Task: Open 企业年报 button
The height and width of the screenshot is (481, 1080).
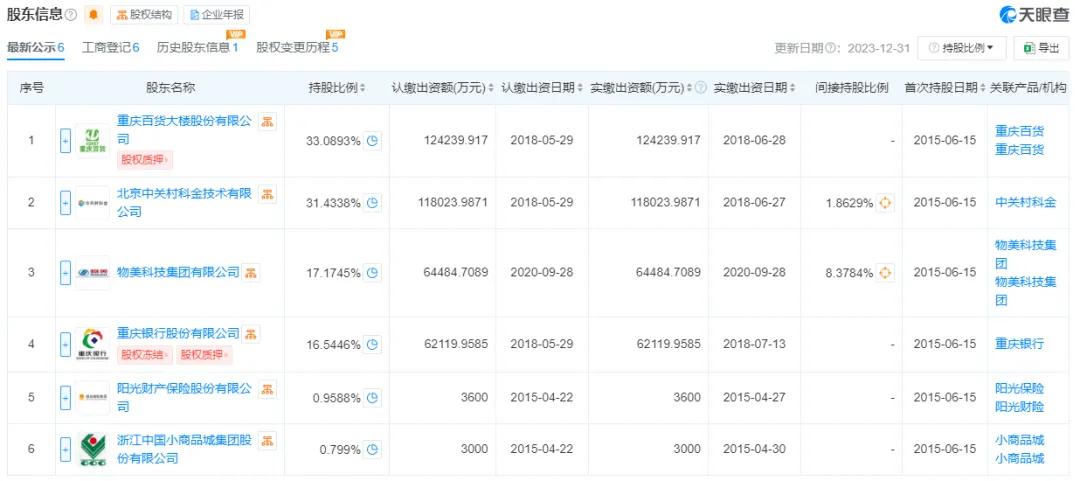Action: (216, 14)
